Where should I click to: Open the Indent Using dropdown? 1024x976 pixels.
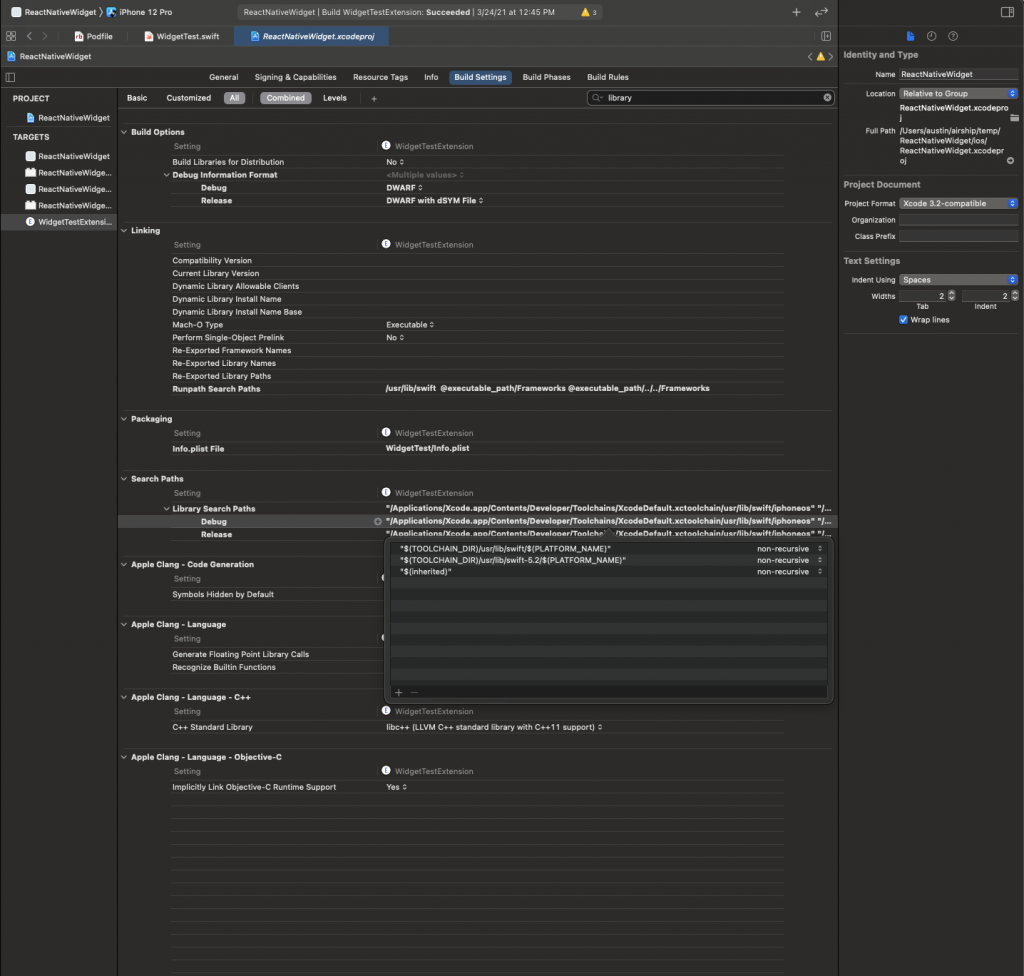point(958,280)
